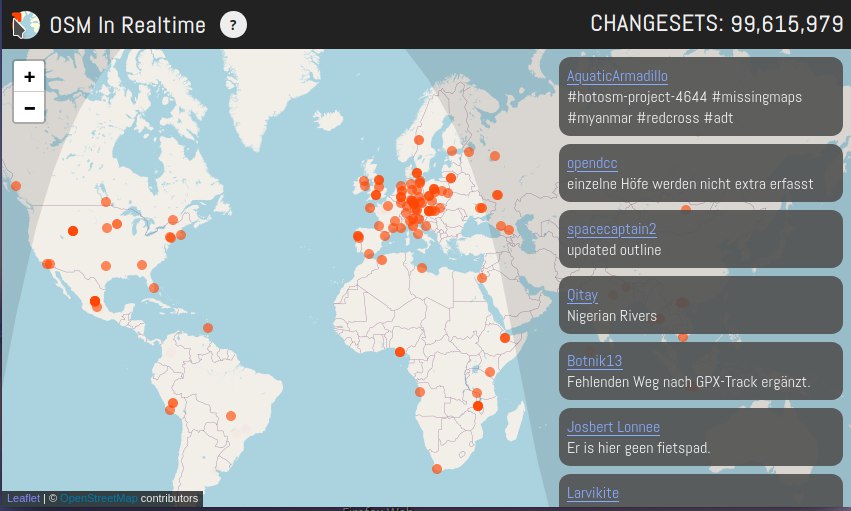Open the question mark help button

(x=233, y=25)
